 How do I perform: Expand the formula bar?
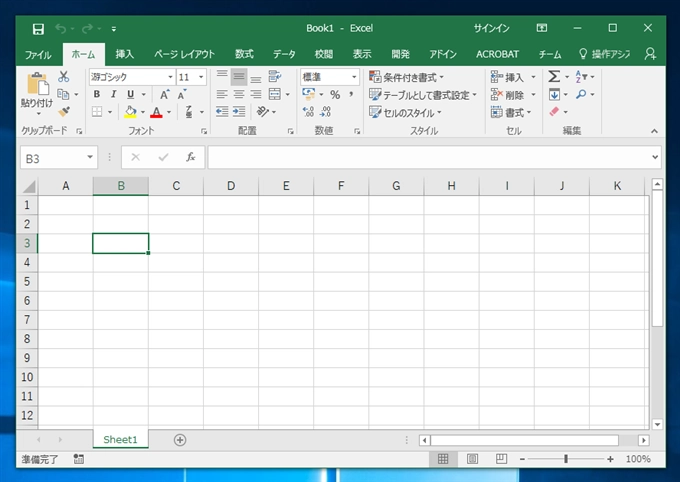click(655, 157)
